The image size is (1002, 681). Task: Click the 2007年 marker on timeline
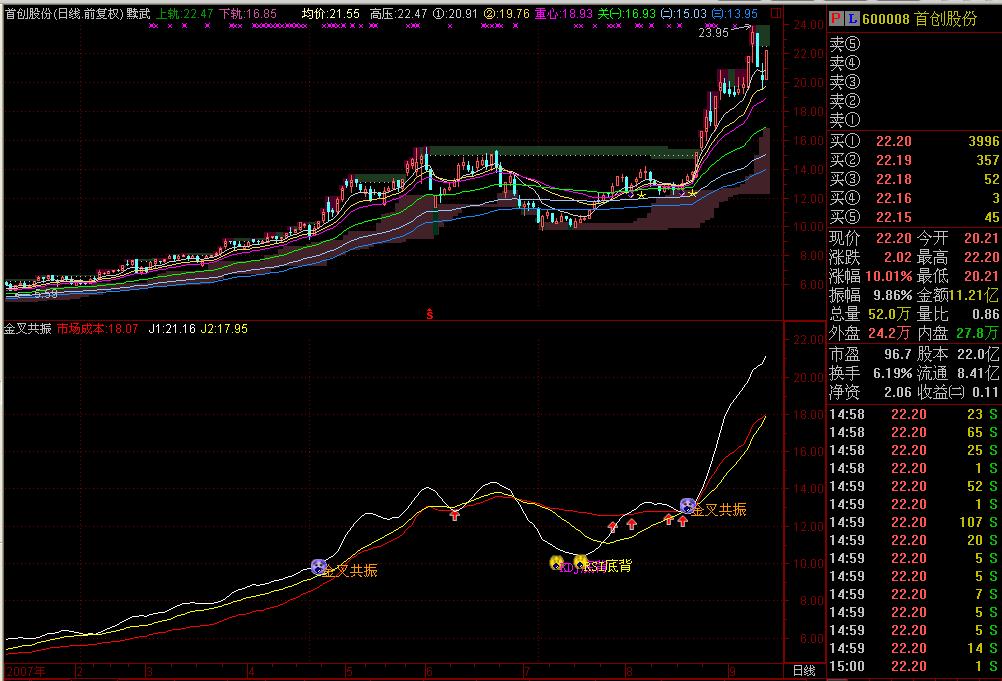[x=26, y=671]
